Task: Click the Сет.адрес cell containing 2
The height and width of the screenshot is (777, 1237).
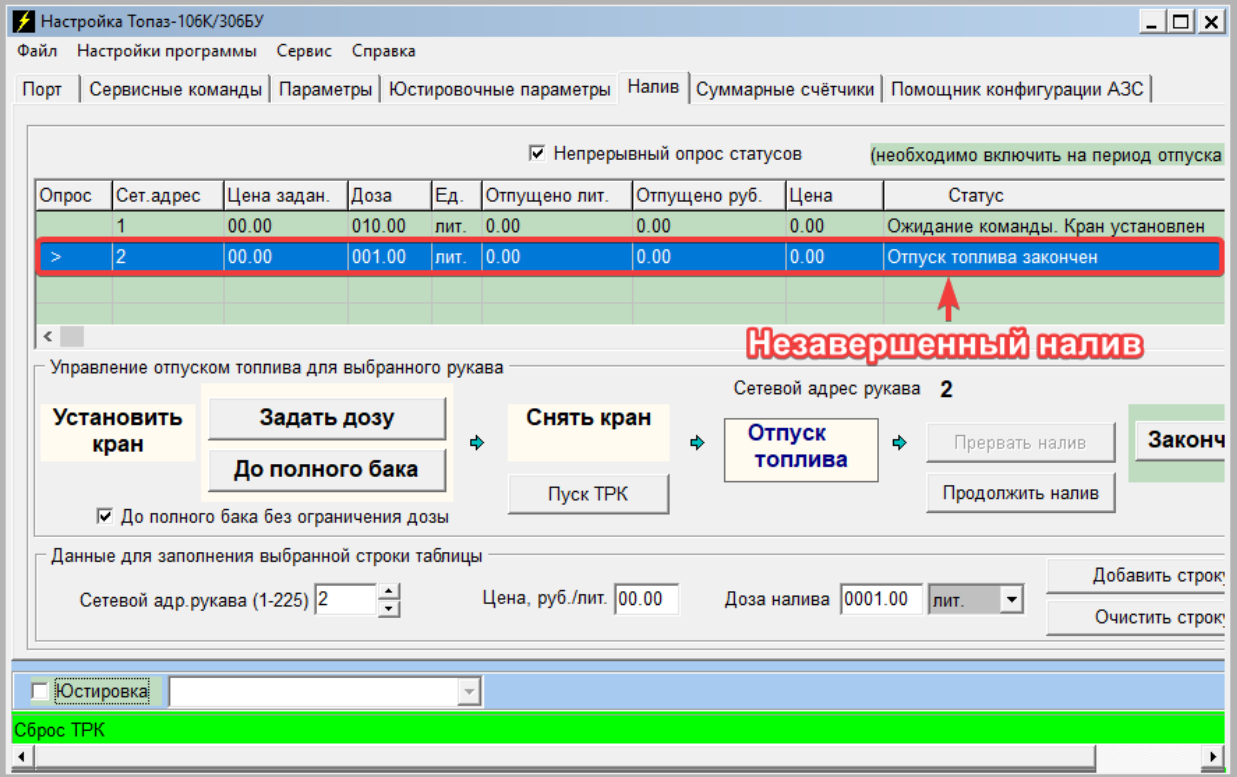Action: click(168, 257)
